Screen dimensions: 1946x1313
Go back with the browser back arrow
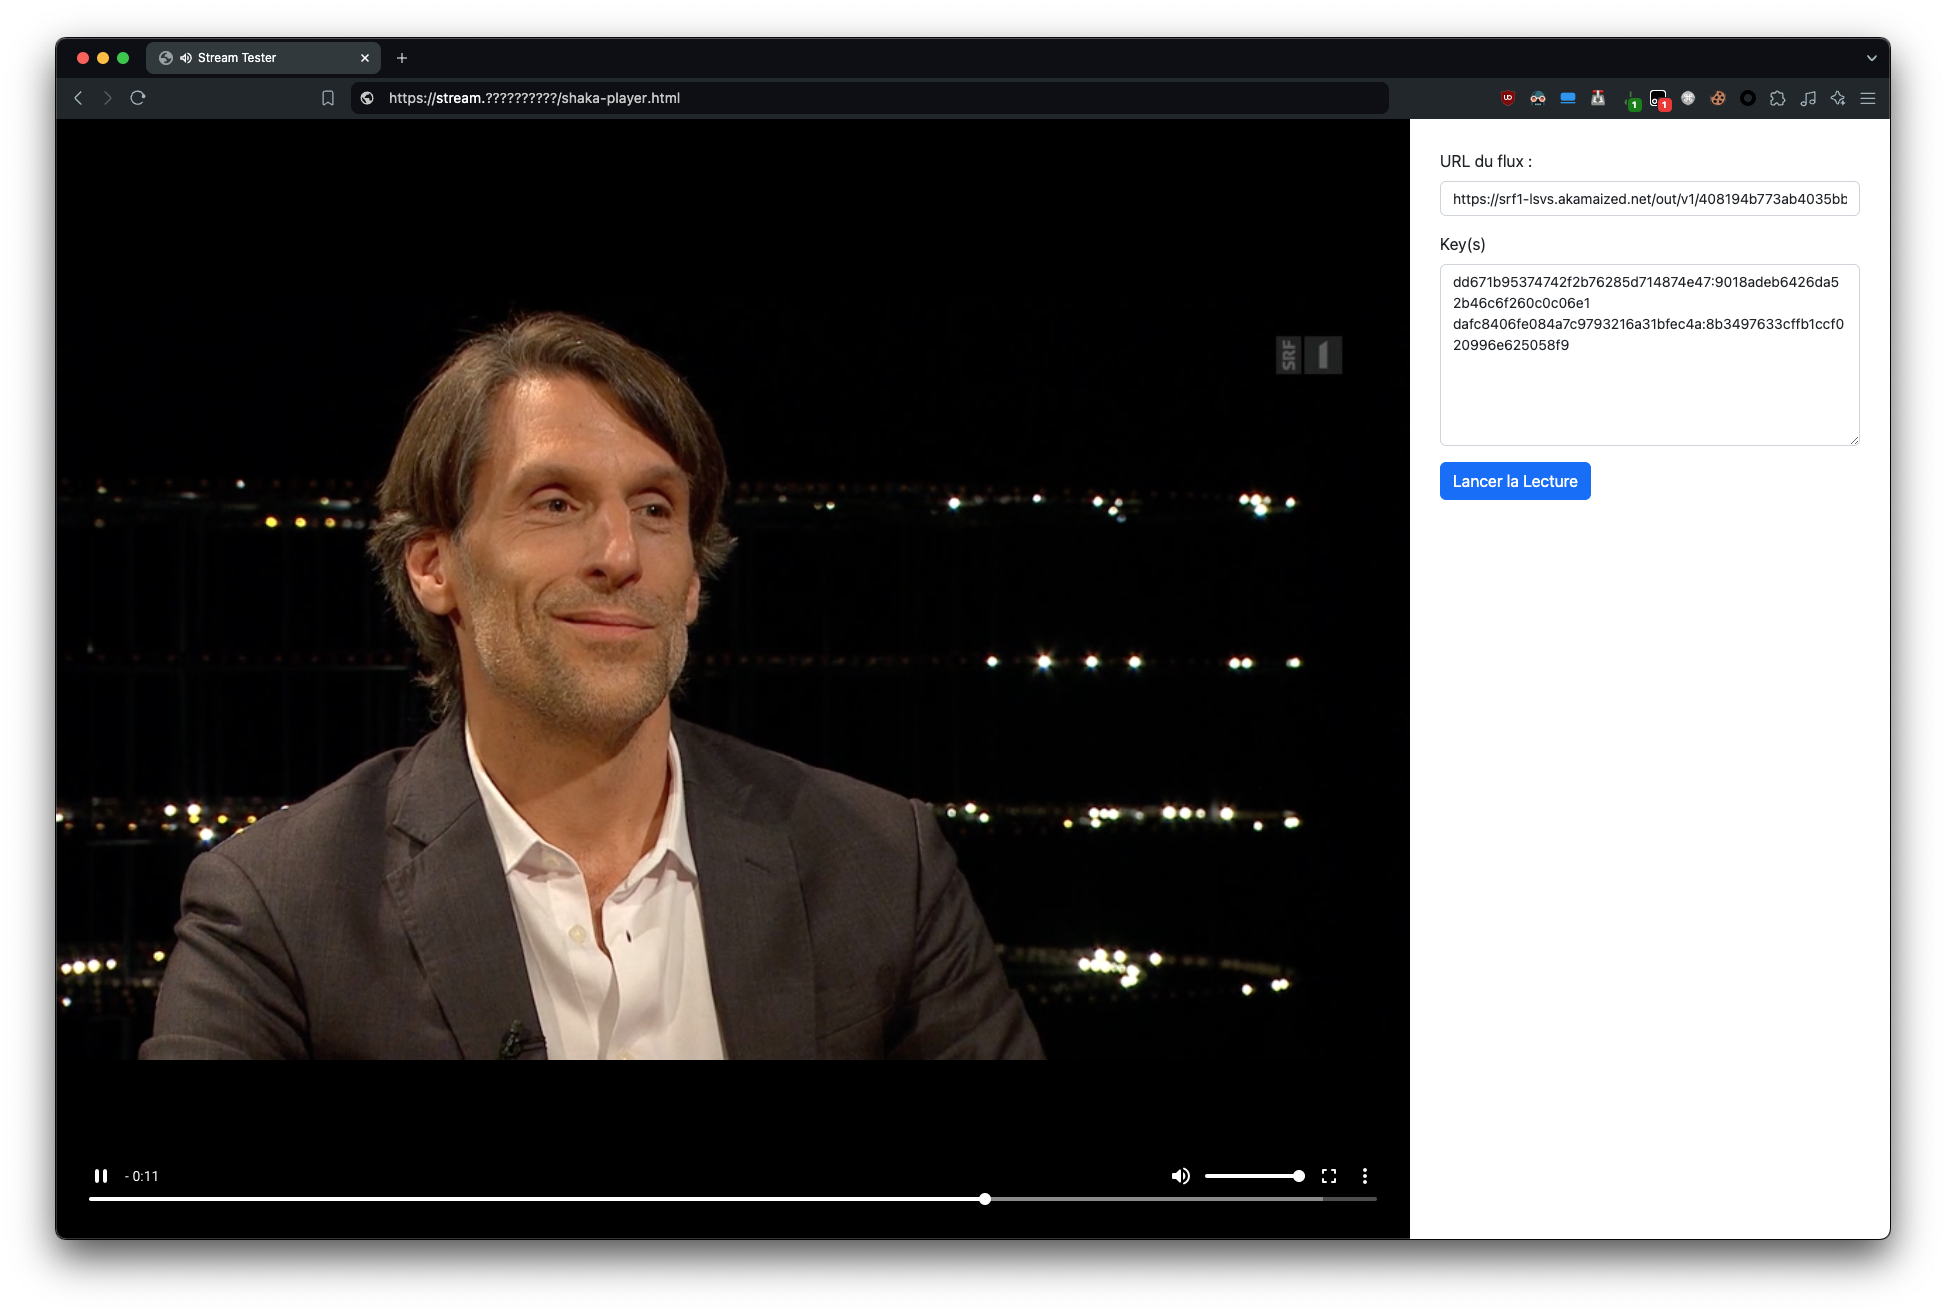pyautogui.click(x=78, y=98)
